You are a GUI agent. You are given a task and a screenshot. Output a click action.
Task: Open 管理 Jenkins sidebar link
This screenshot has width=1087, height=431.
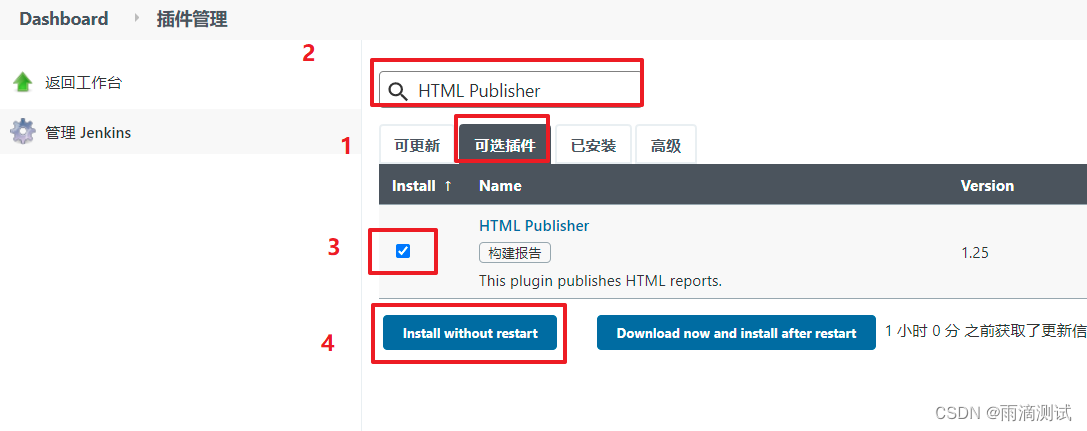coord(88,132)
